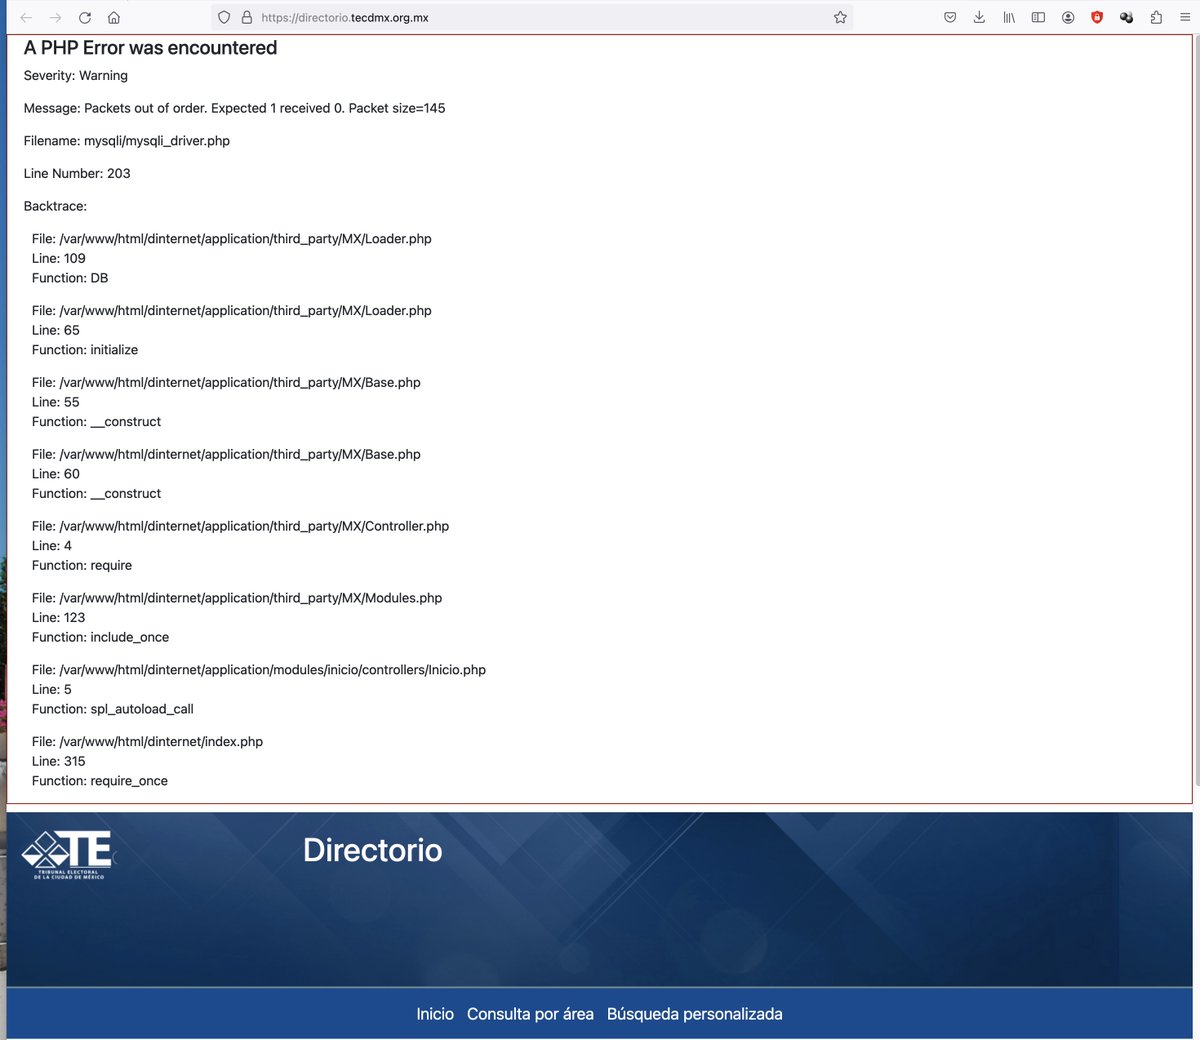Show the downloads panel
The width and height of the screenshot is (1200, 1040).
point(979,17)
